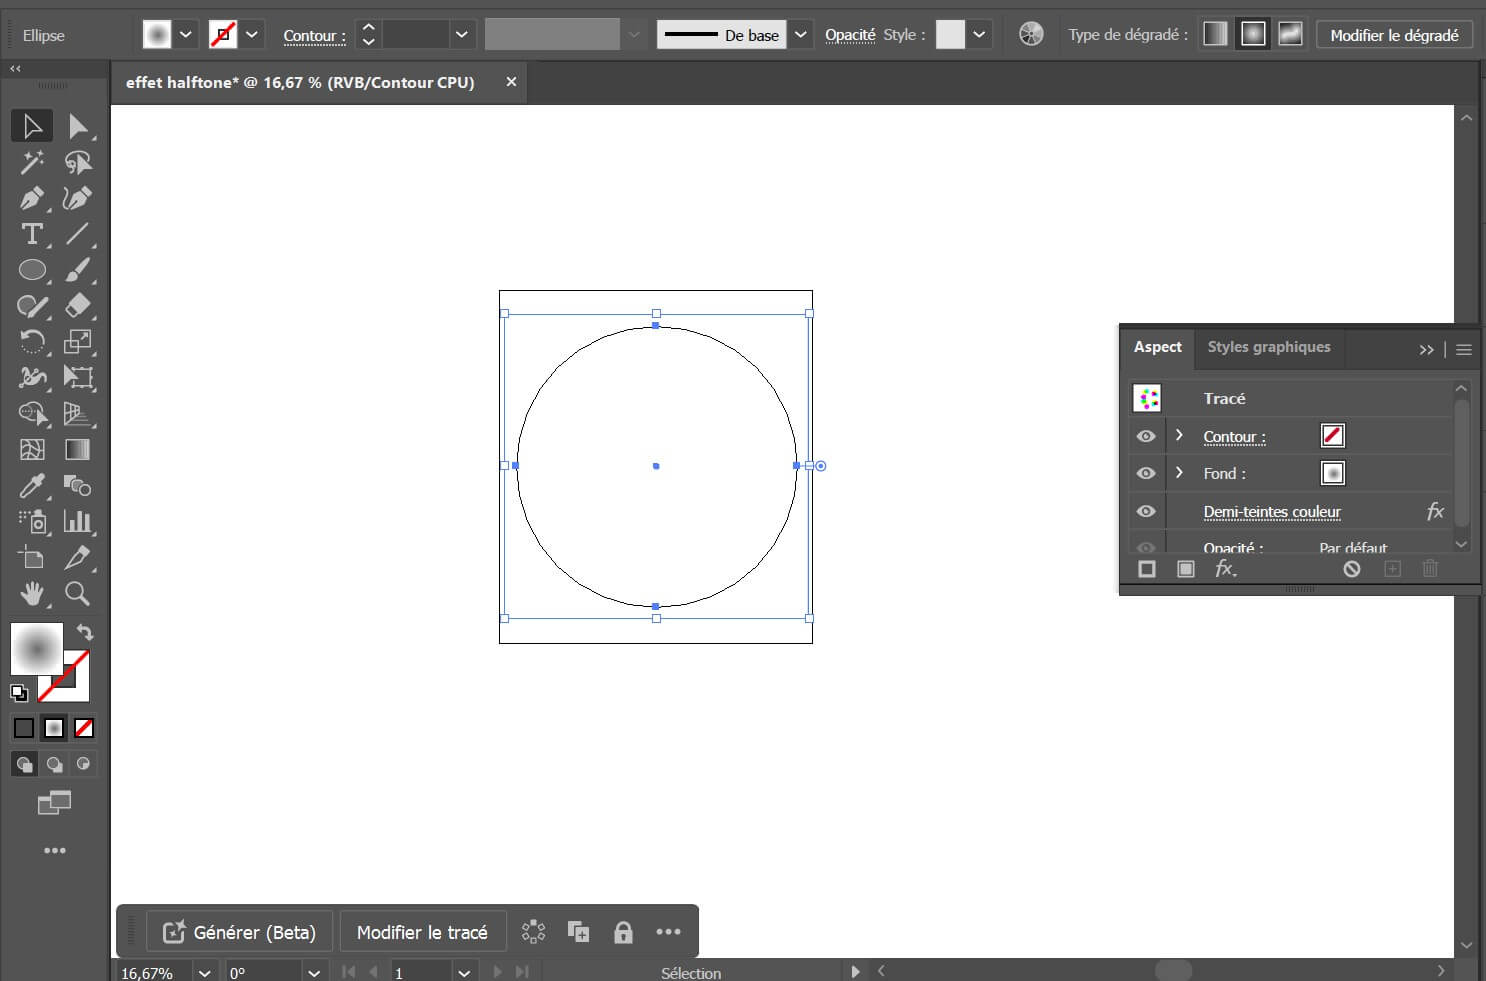Select the Aspect panel tab

1157,347
